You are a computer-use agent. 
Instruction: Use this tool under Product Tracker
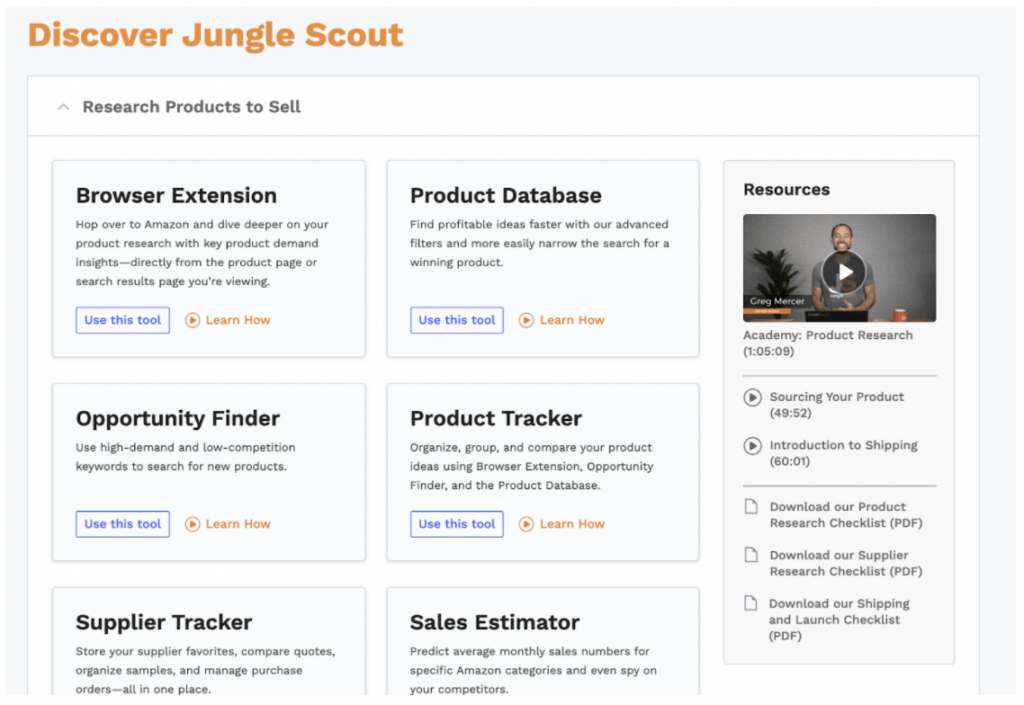457,524
